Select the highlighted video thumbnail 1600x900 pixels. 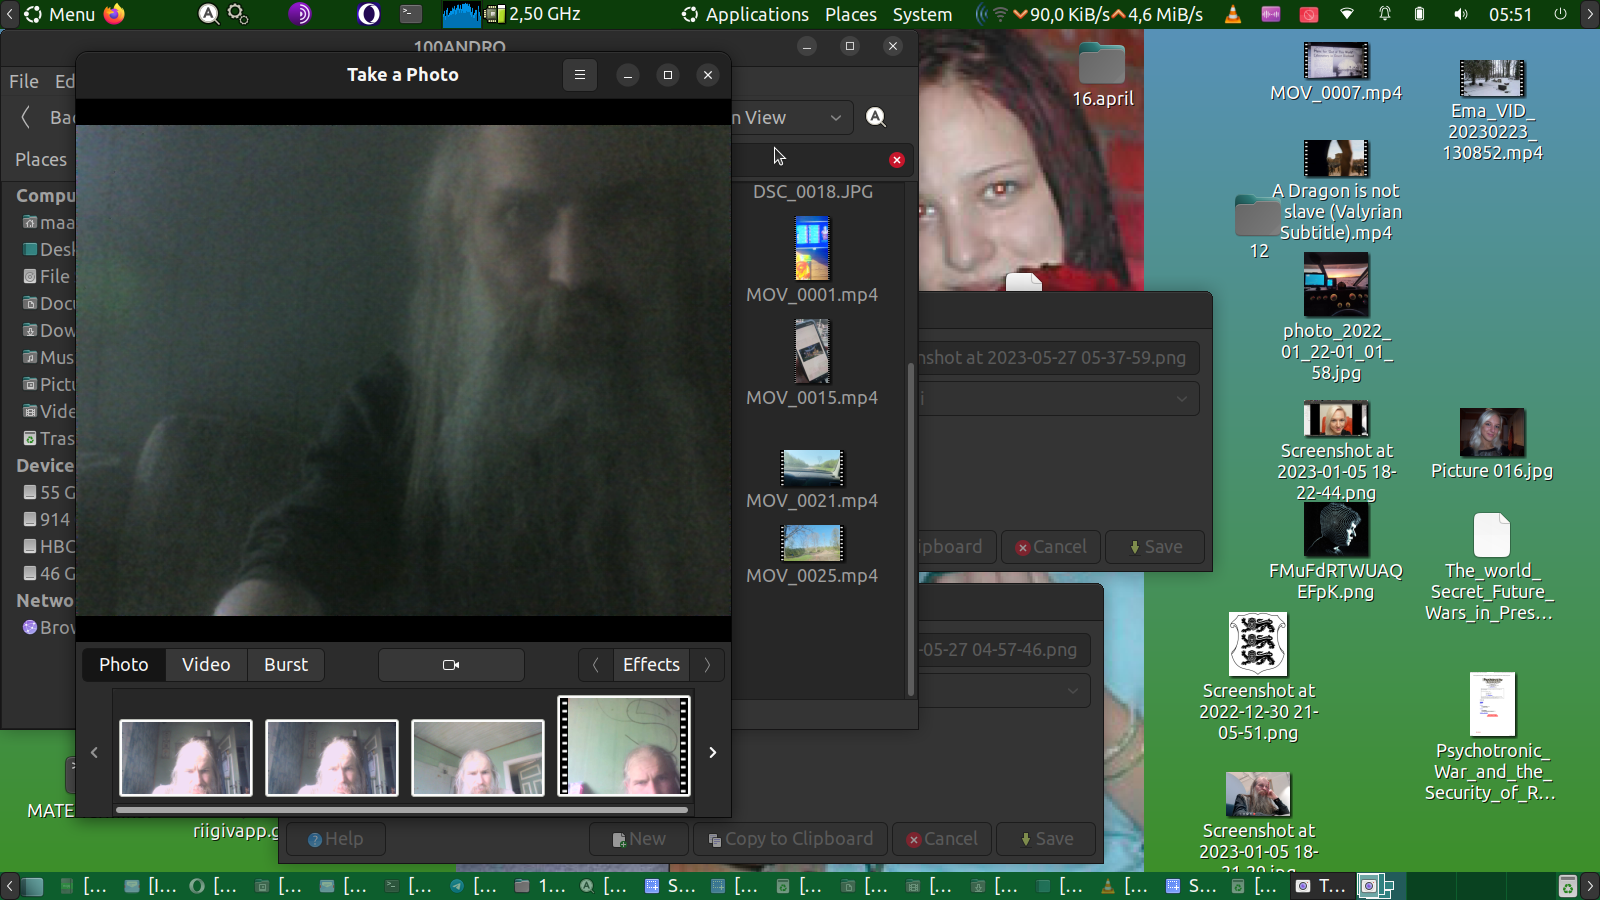pyautogui.click(x=624, y=746)
